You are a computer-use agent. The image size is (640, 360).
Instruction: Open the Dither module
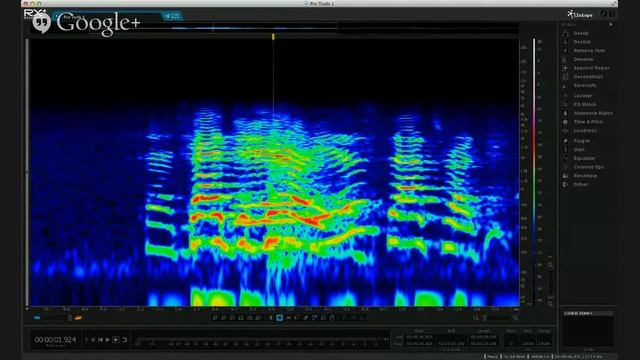coord(580,184)
